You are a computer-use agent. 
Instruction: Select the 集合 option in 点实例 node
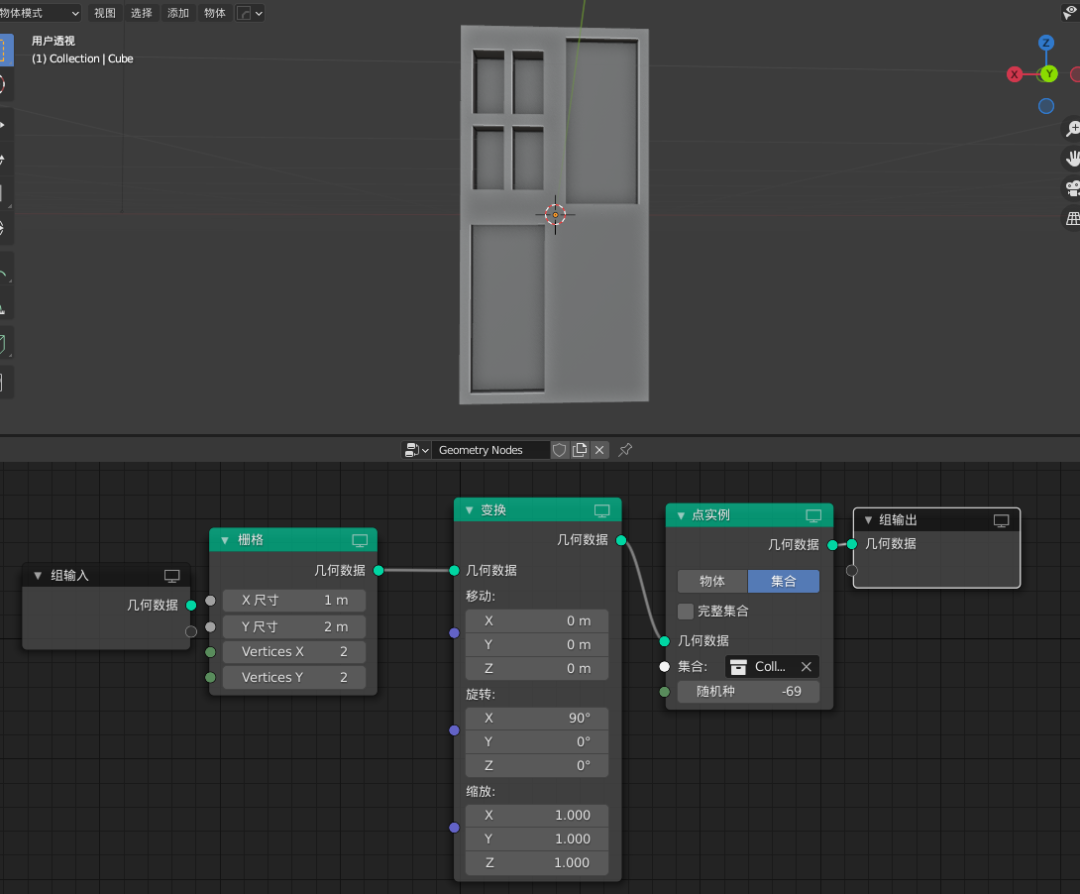point(784,580)
